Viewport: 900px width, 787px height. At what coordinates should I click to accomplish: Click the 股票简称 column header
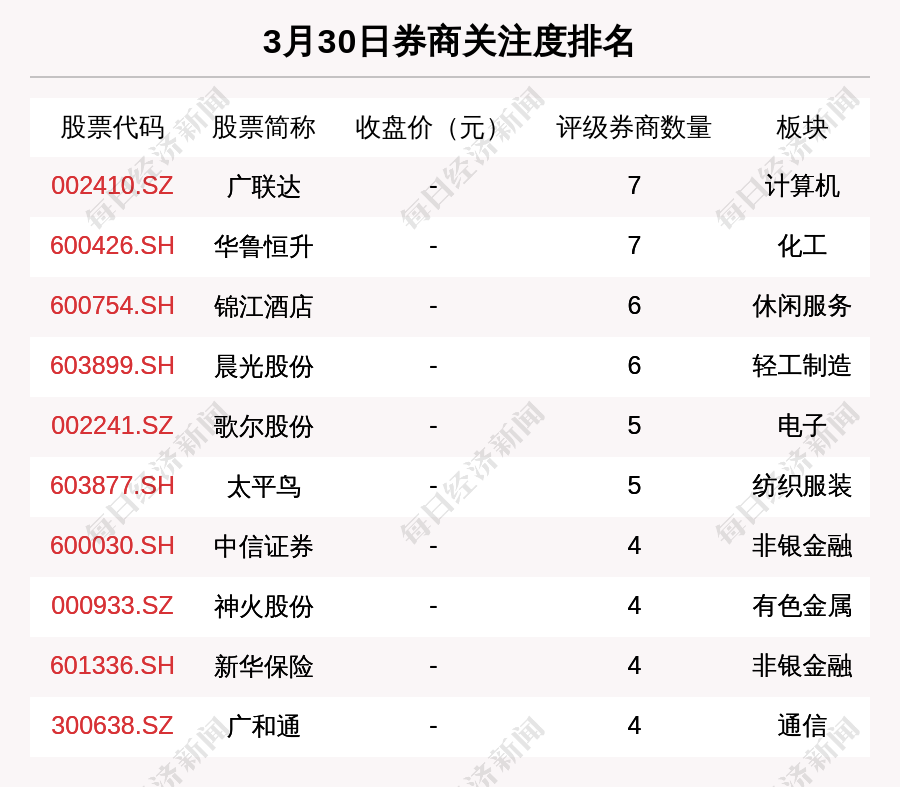263,127
